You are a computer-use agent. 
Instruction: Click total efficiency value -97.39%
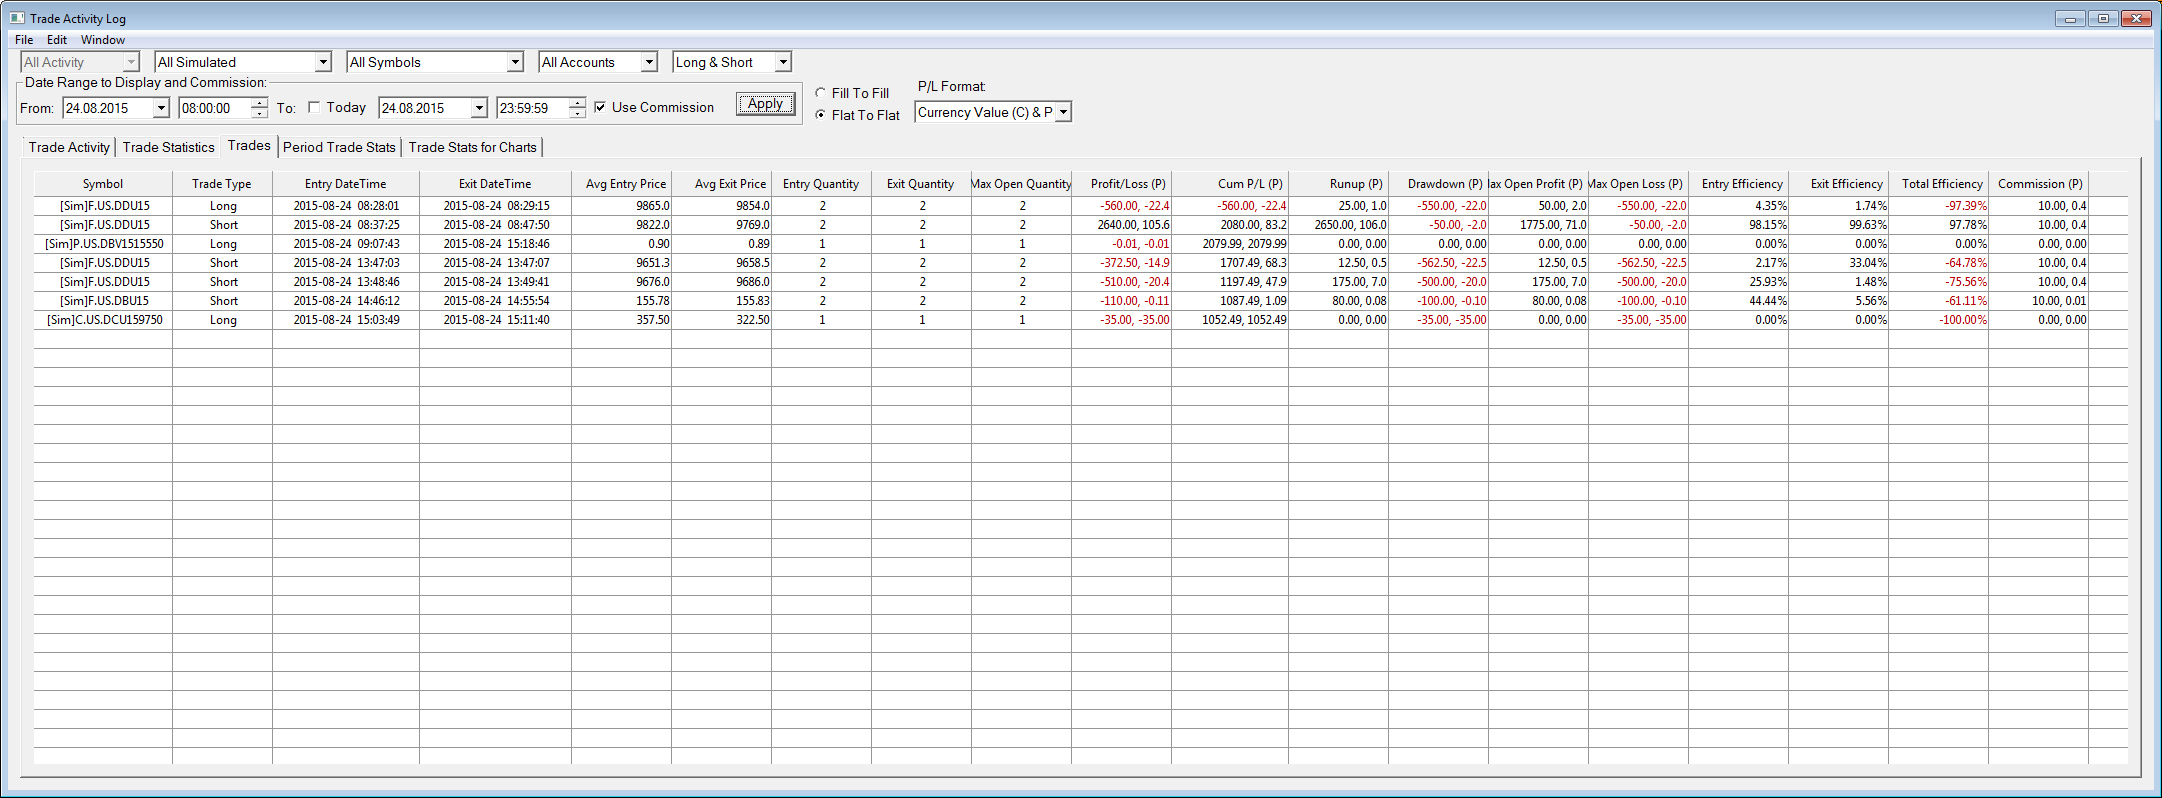tap(1939, 206)
